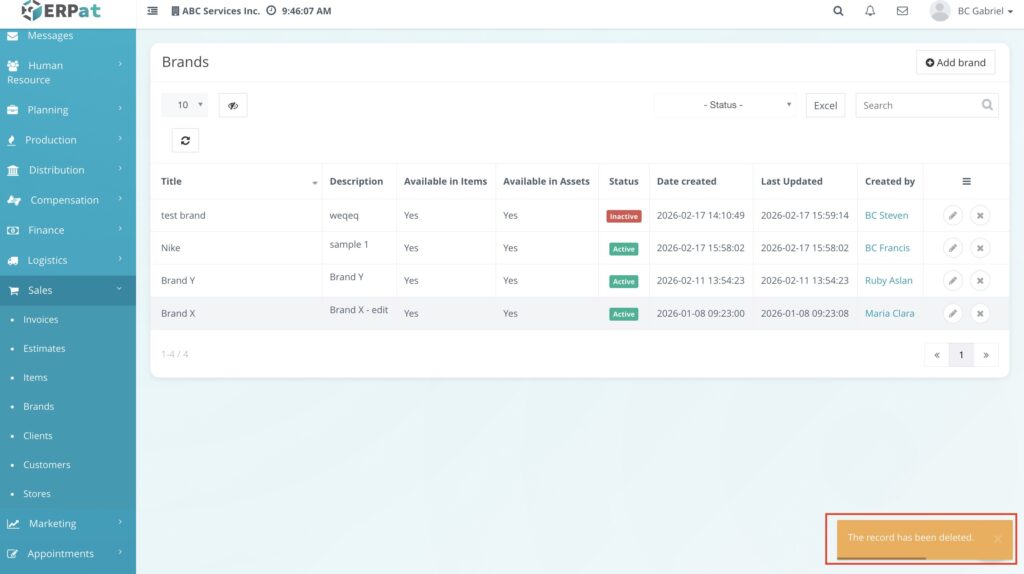Open the Ruby Aslan creator link

(x=888, y=281)
